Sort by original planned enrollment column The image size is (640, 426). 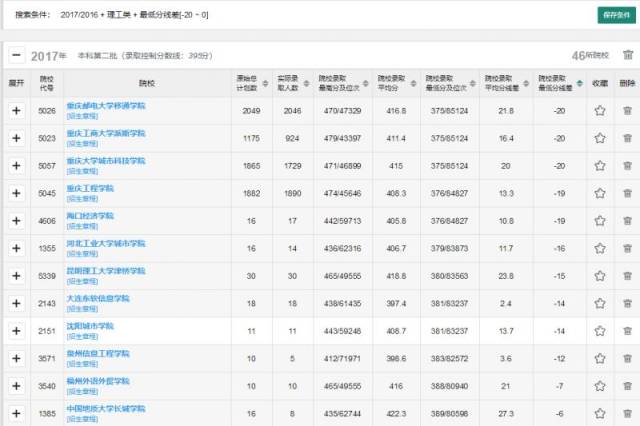tap(265, 83)
